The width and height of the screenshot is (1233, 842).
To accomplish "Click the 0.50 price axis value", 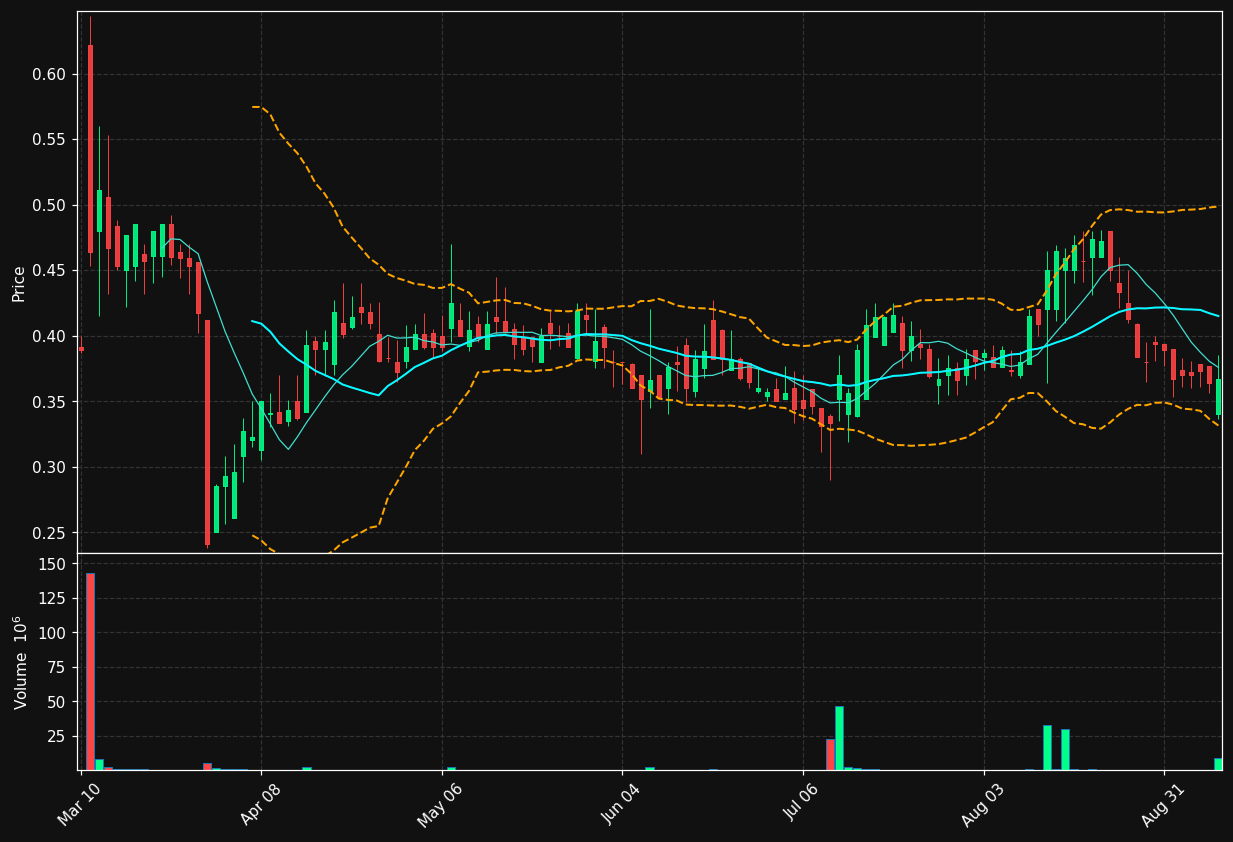I will (49, 206).
